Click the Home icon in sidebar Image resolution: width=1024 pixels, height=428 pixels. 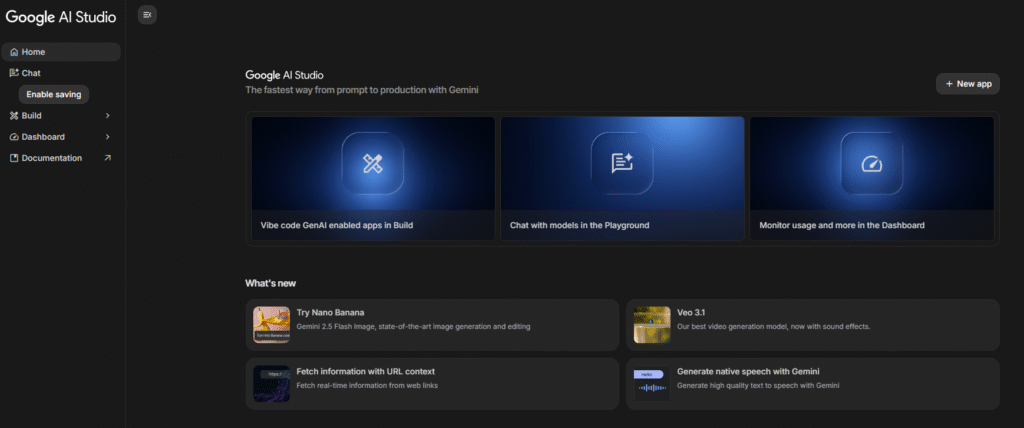coord(13,52)
